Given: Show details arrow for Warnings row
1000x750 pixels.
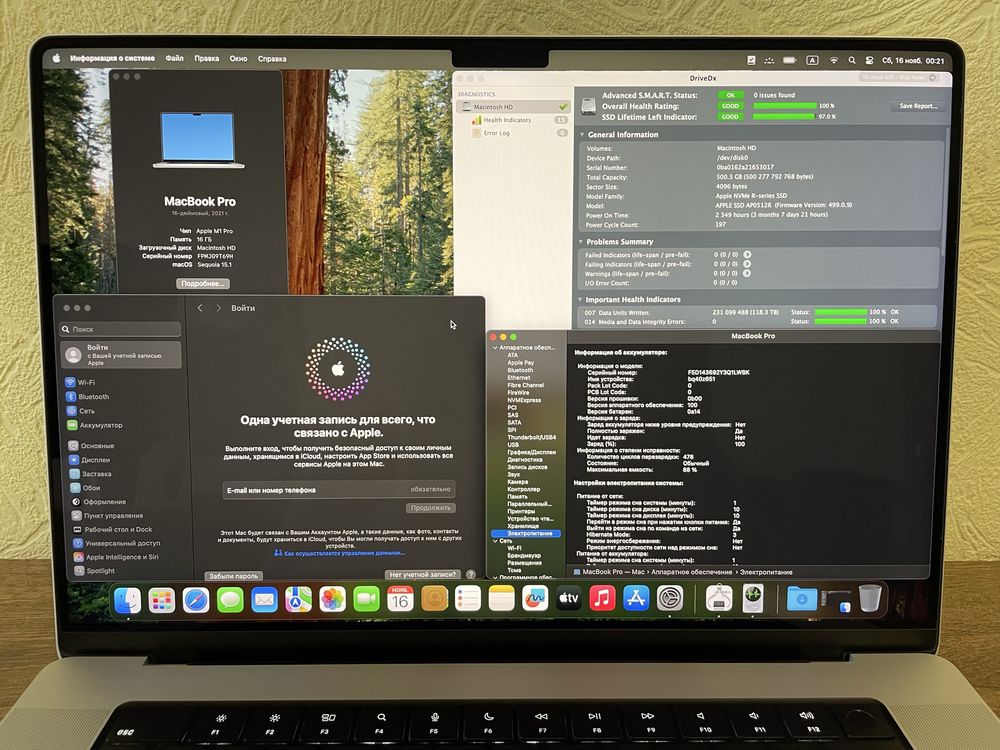Looking at the screenshot, I should 747,273.
